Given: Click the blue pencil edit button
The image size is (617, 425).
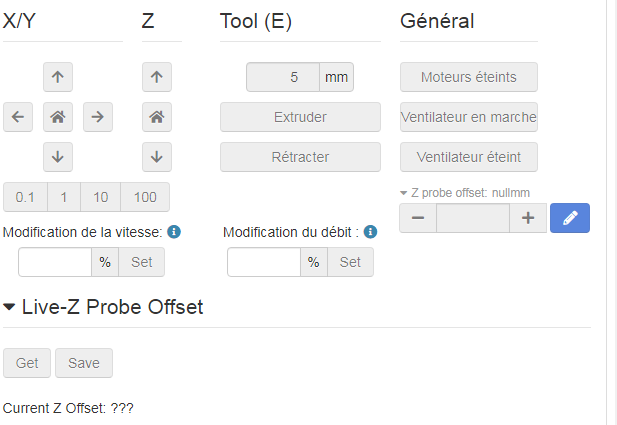Looking at the screenshot, I should [x=570, y=218].
